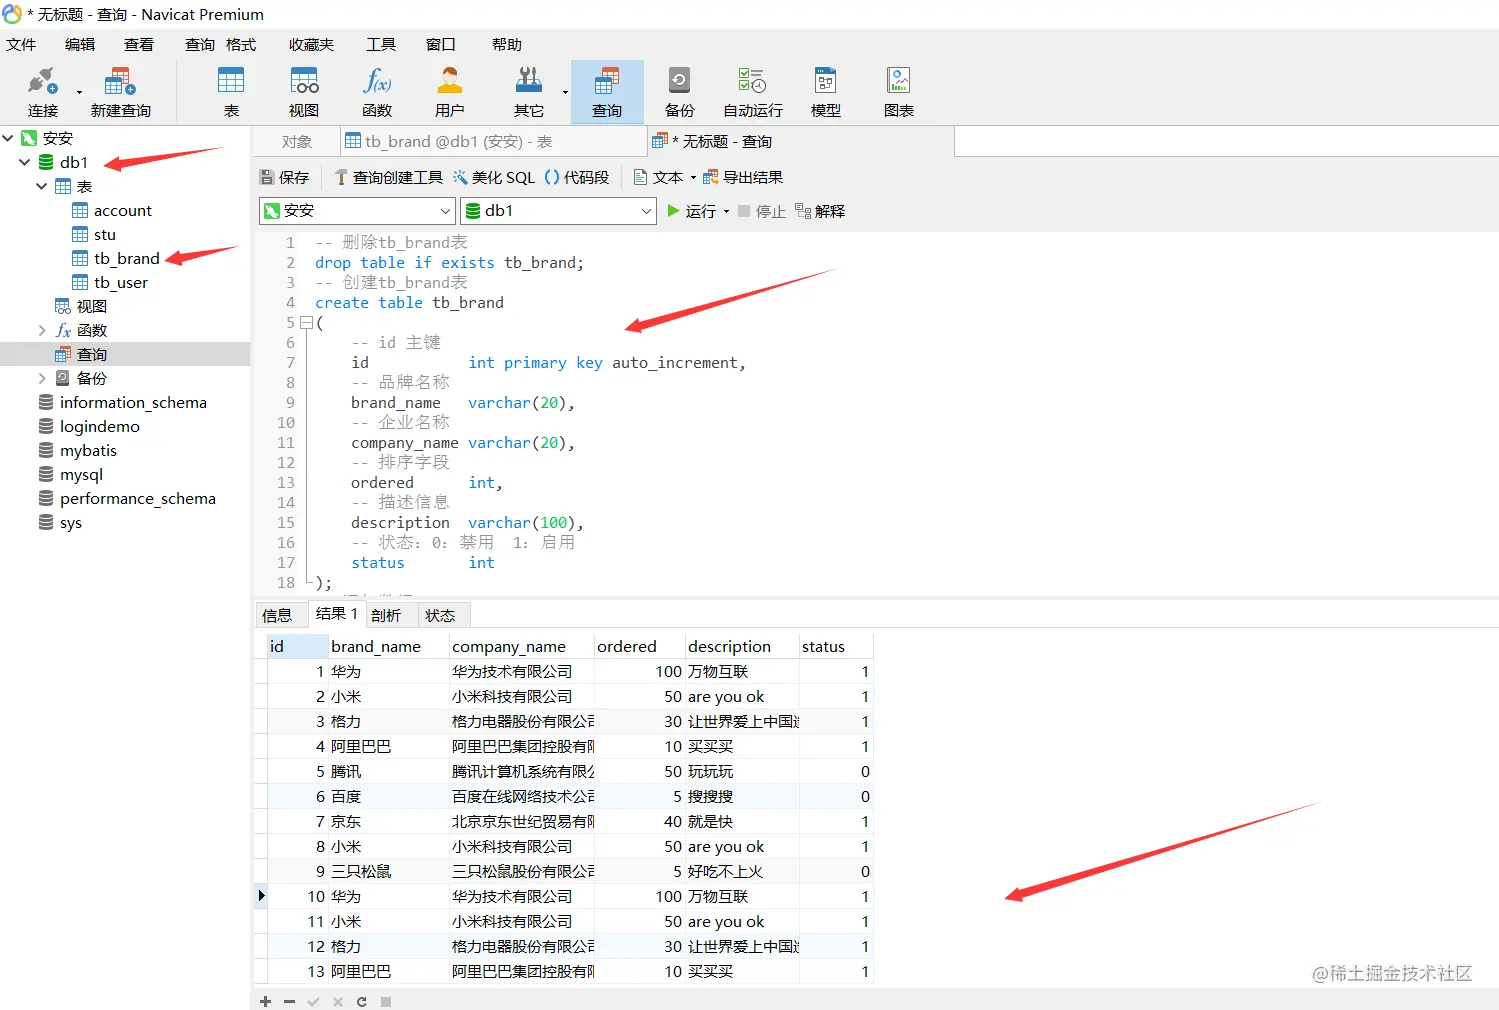Image resolution: width=1499 pixels, height=1010 pixels.
Task: Click the 三只松鼠 brand_name cell
Action: click(x=389, y=872)
